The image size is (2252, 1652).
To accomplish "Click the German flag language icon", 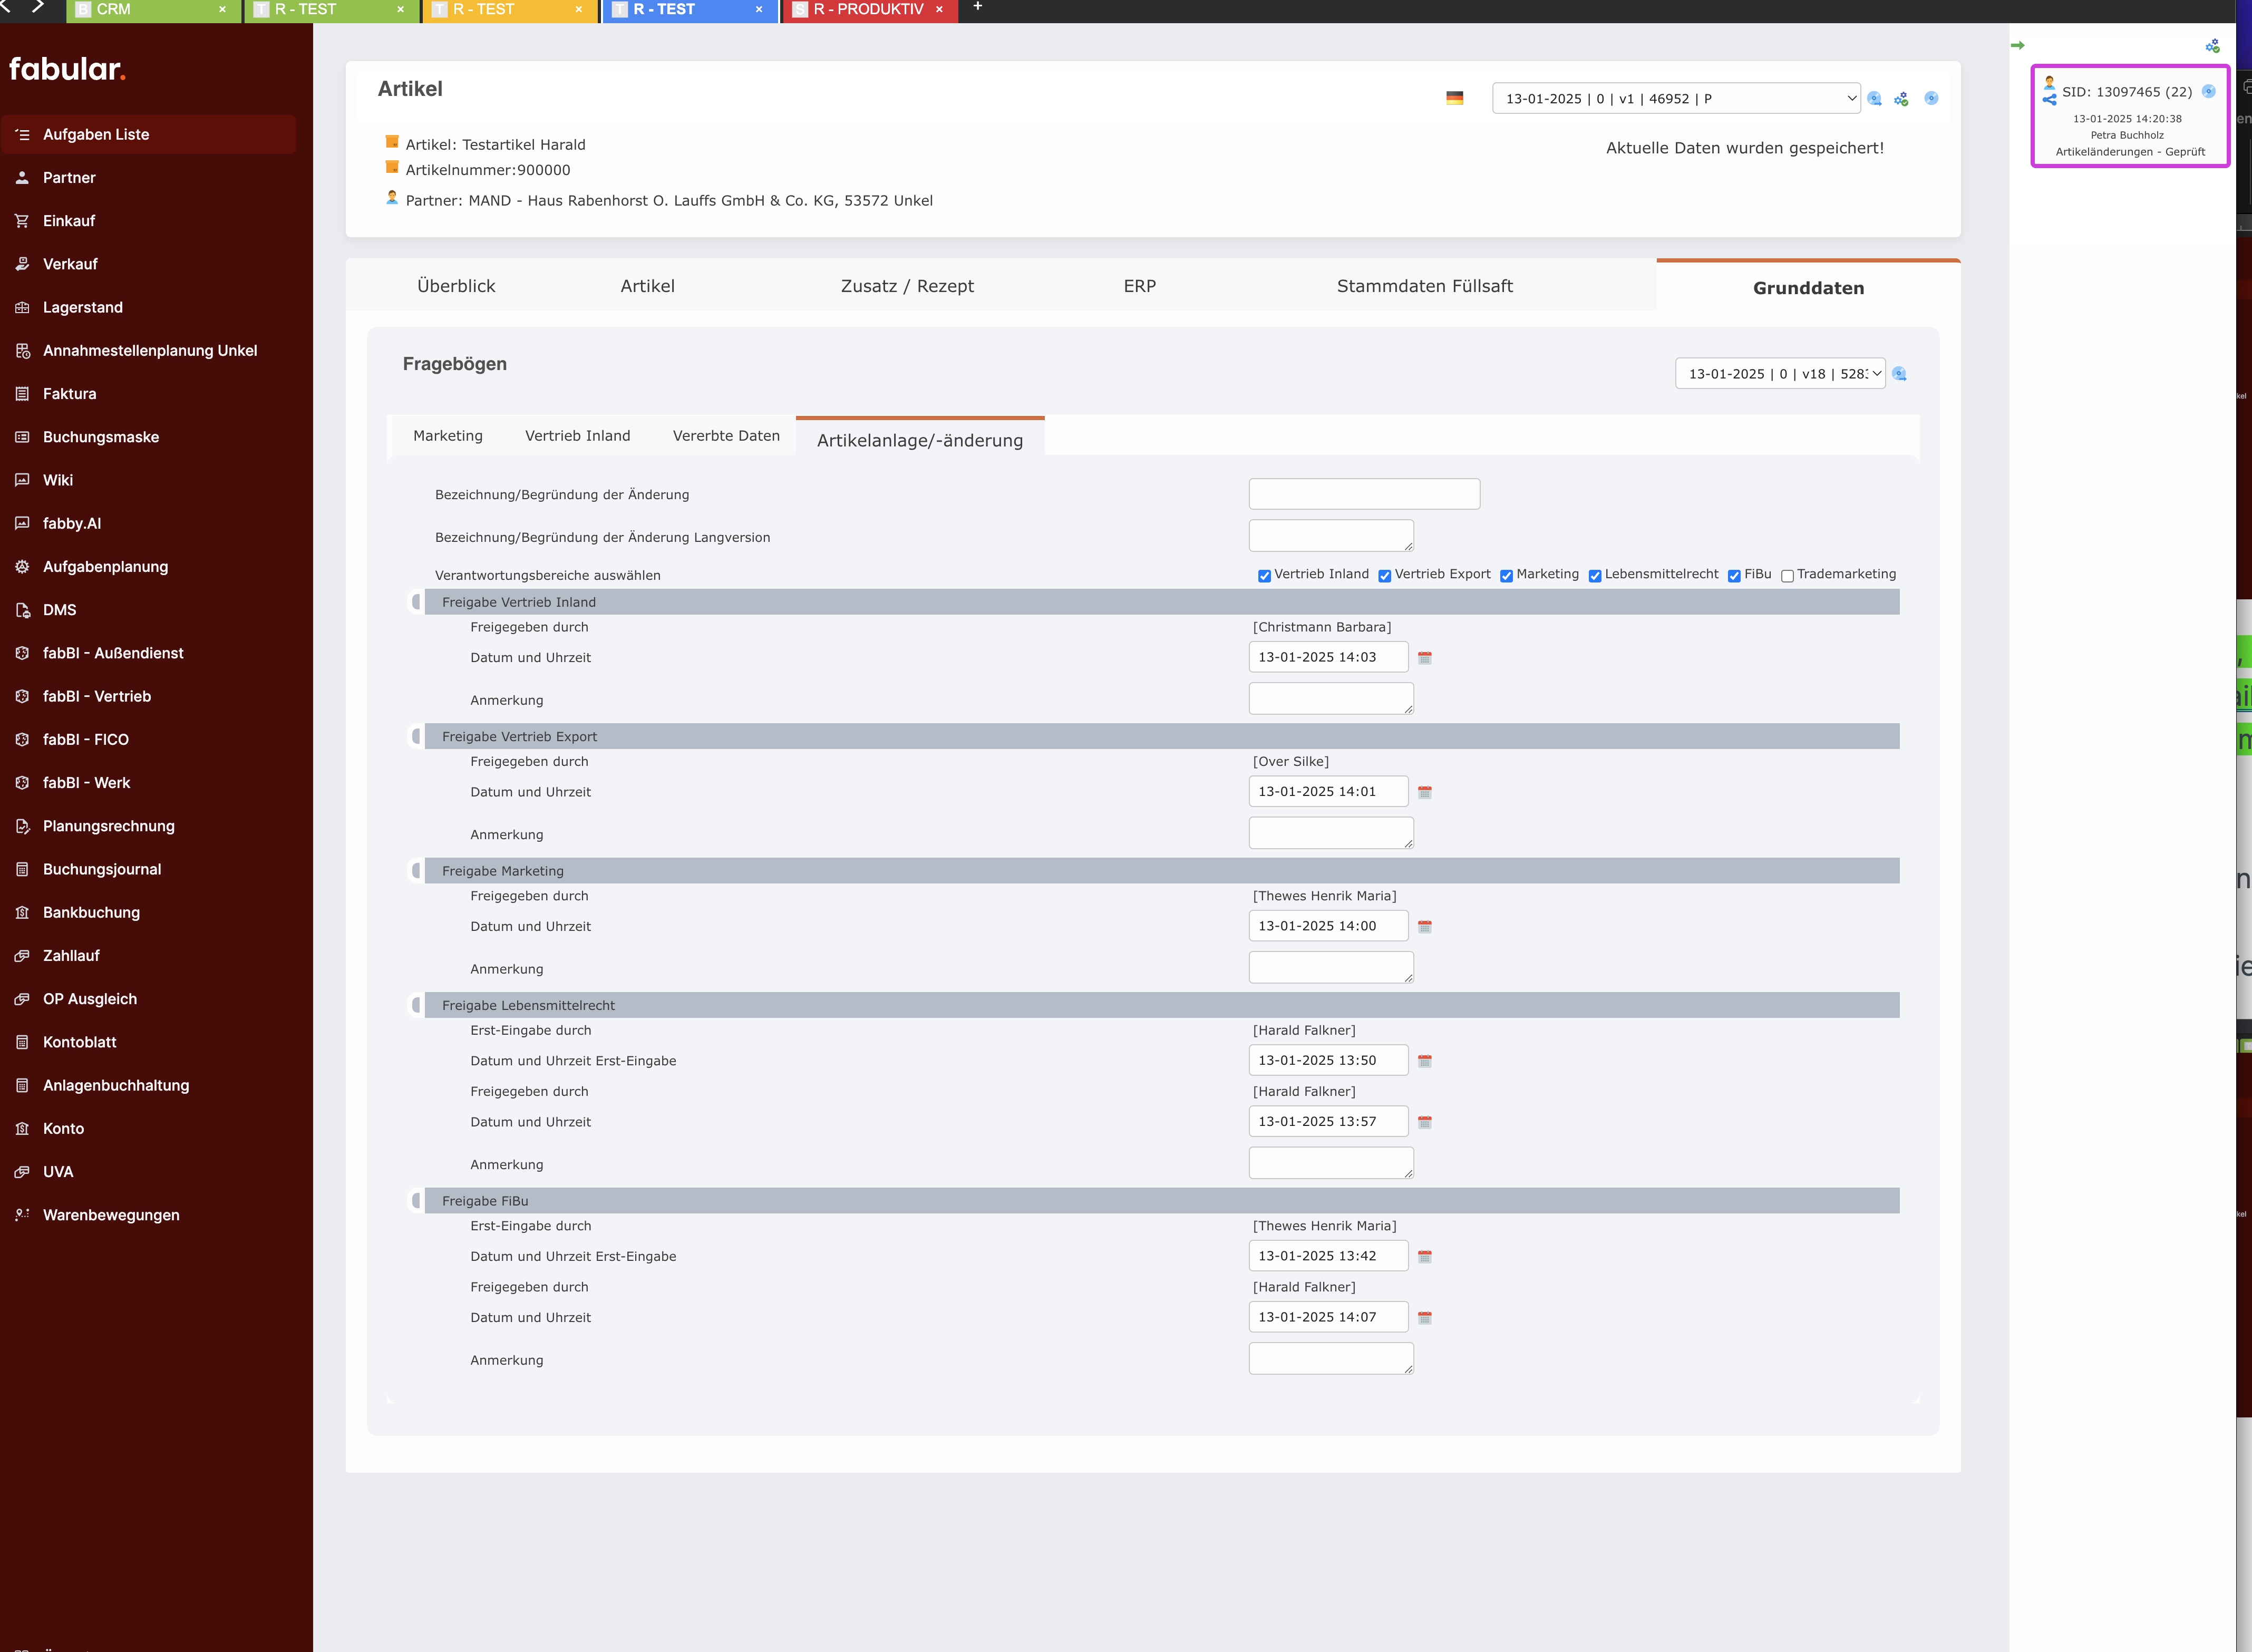I will click(1456, 99).
